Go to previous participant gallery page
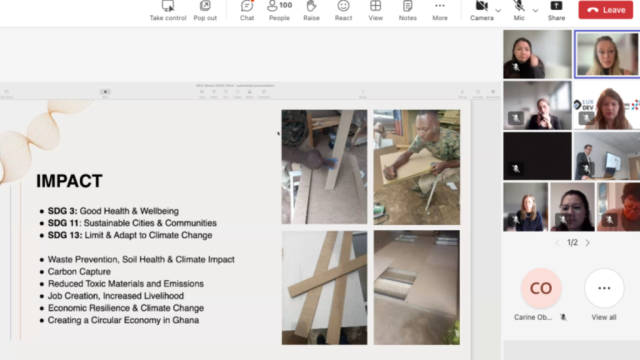This screenshot has width=640, height=360. [x=557, y=243]
